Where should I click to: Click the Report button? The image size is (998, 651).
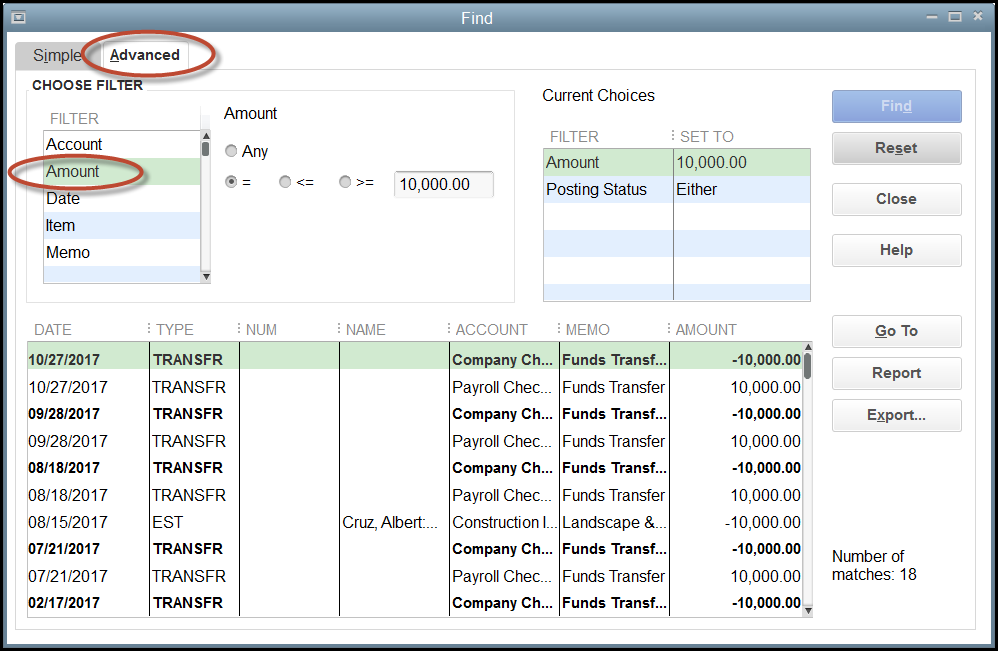click(895, 373)
